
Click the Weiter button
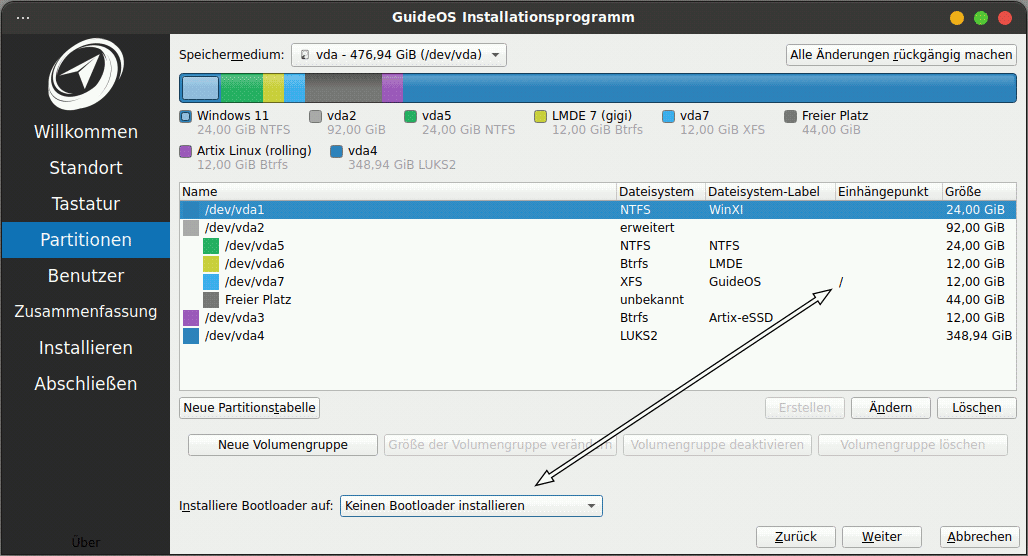882,537
